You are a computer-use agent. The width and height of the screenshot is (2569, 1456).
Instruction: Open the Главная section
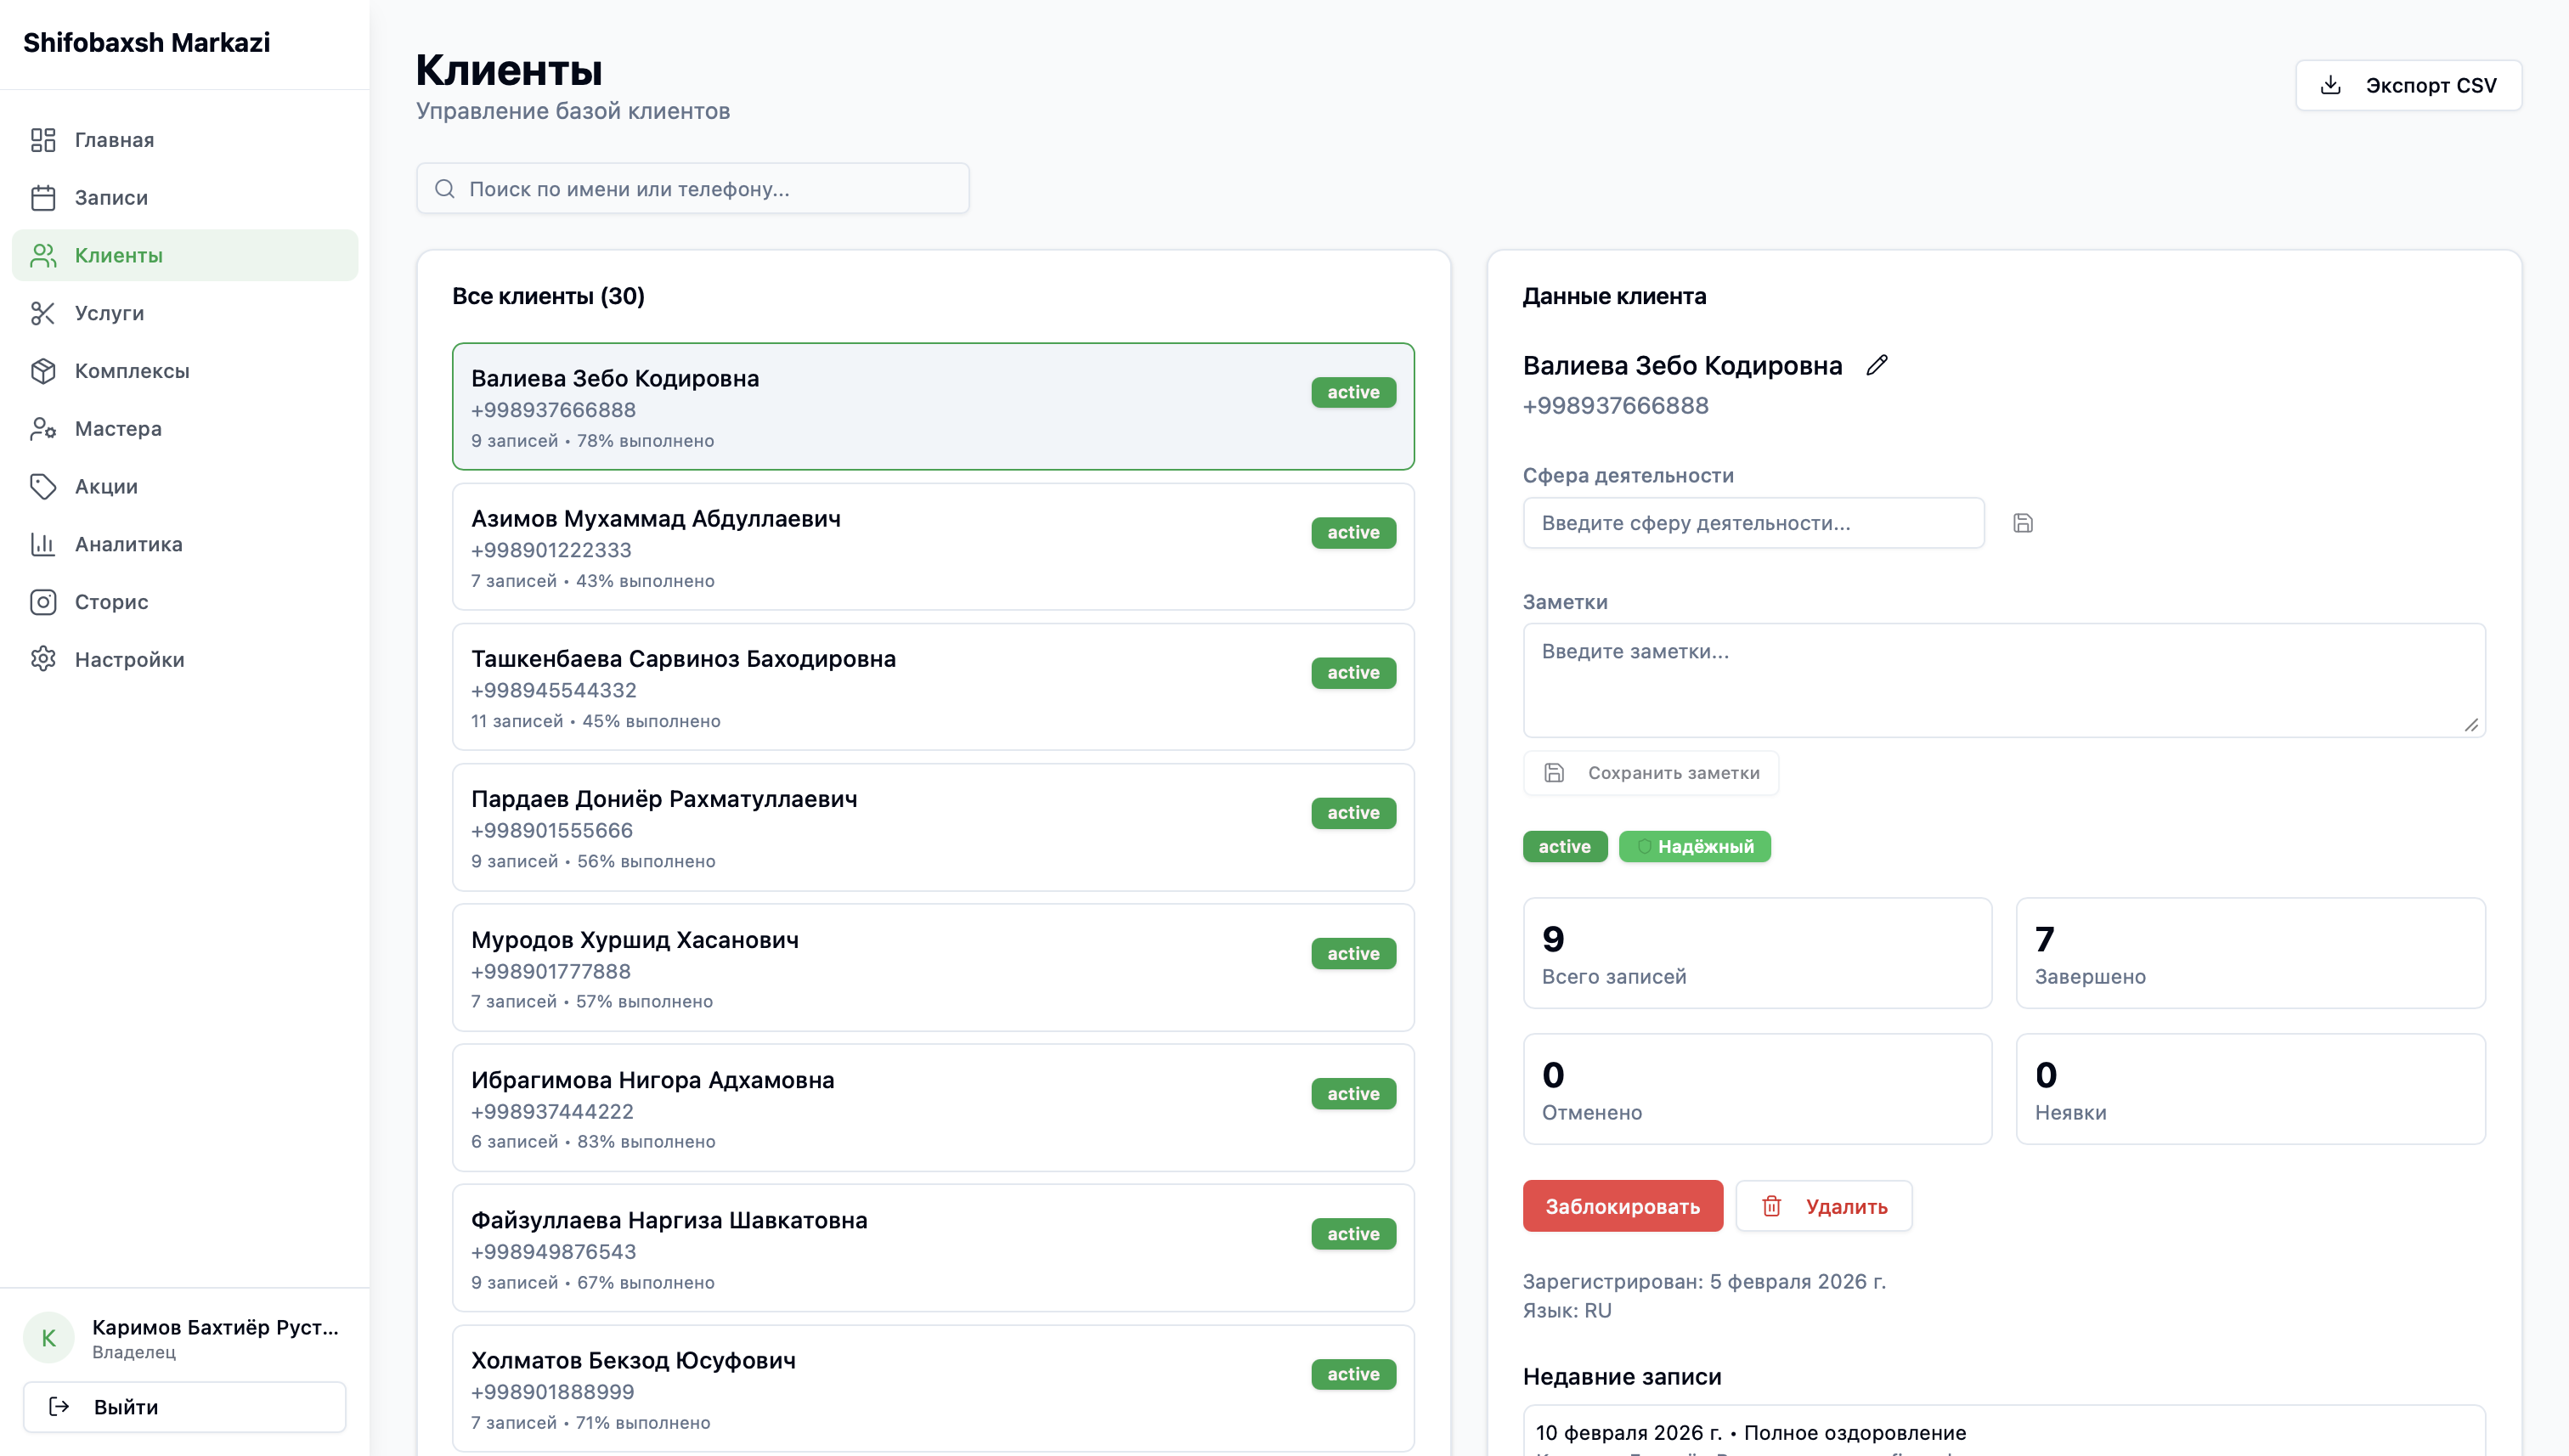[113, 140]
